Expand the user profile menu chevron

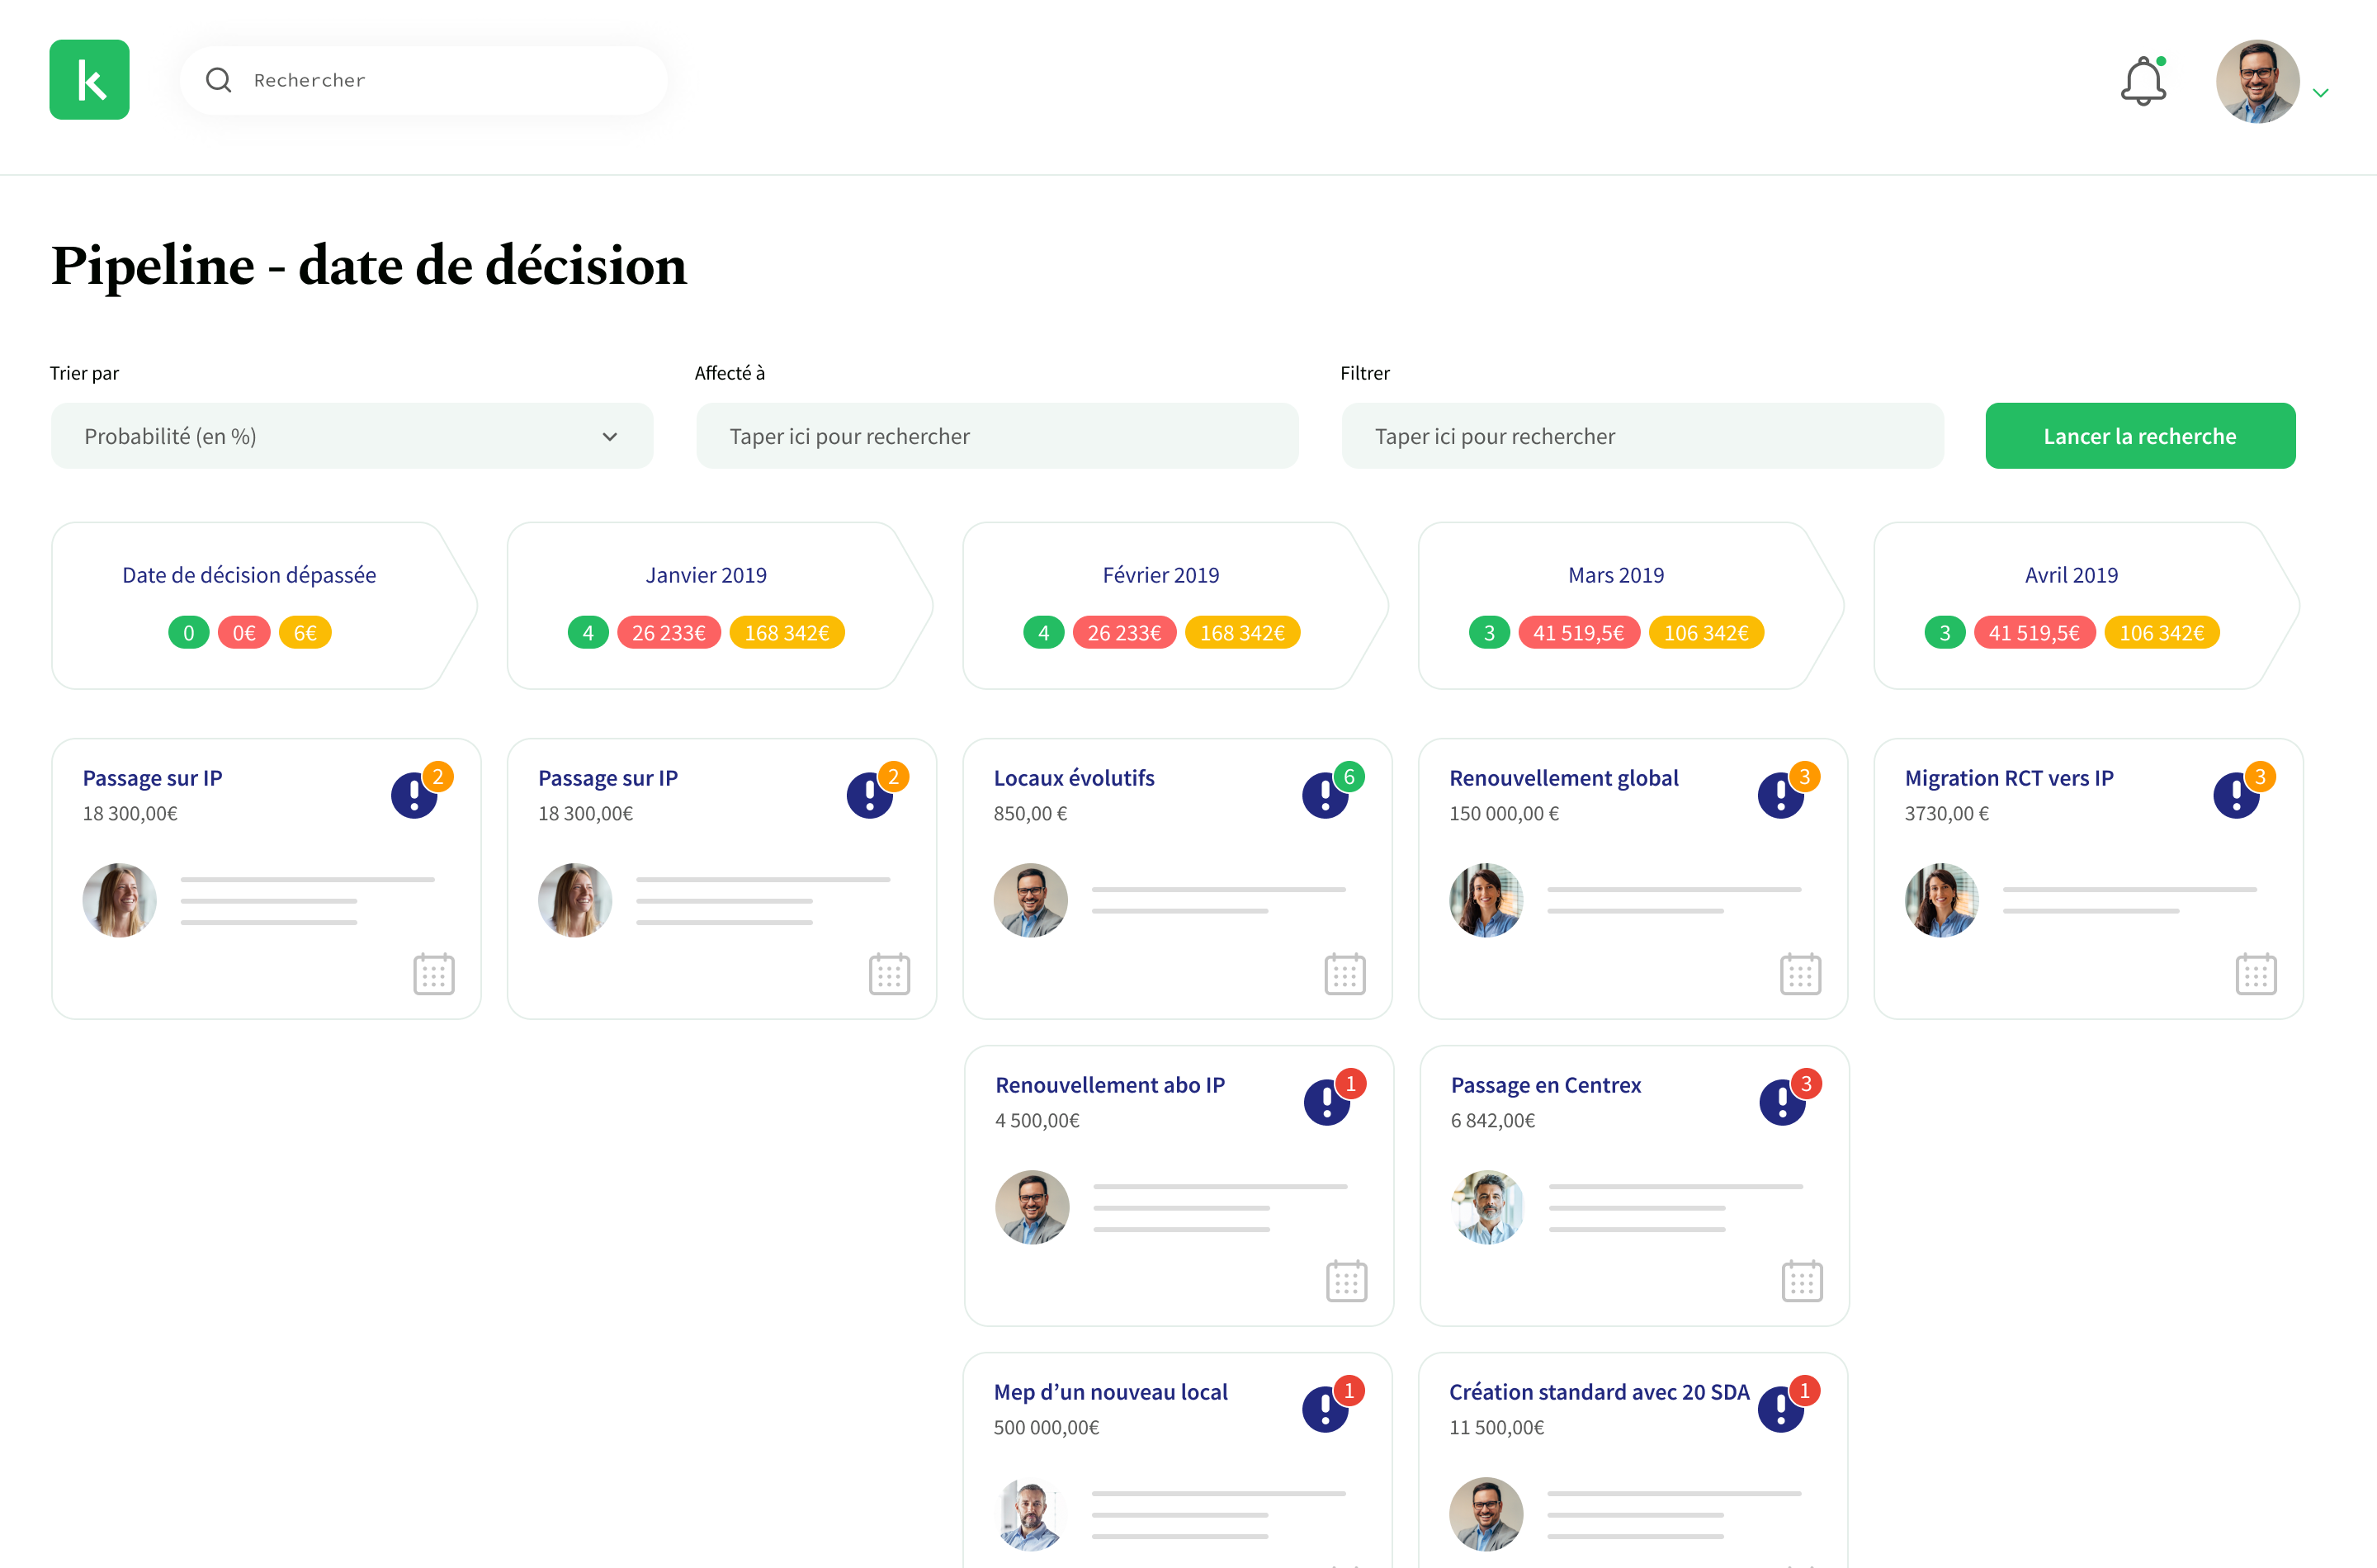[2321, 93]
